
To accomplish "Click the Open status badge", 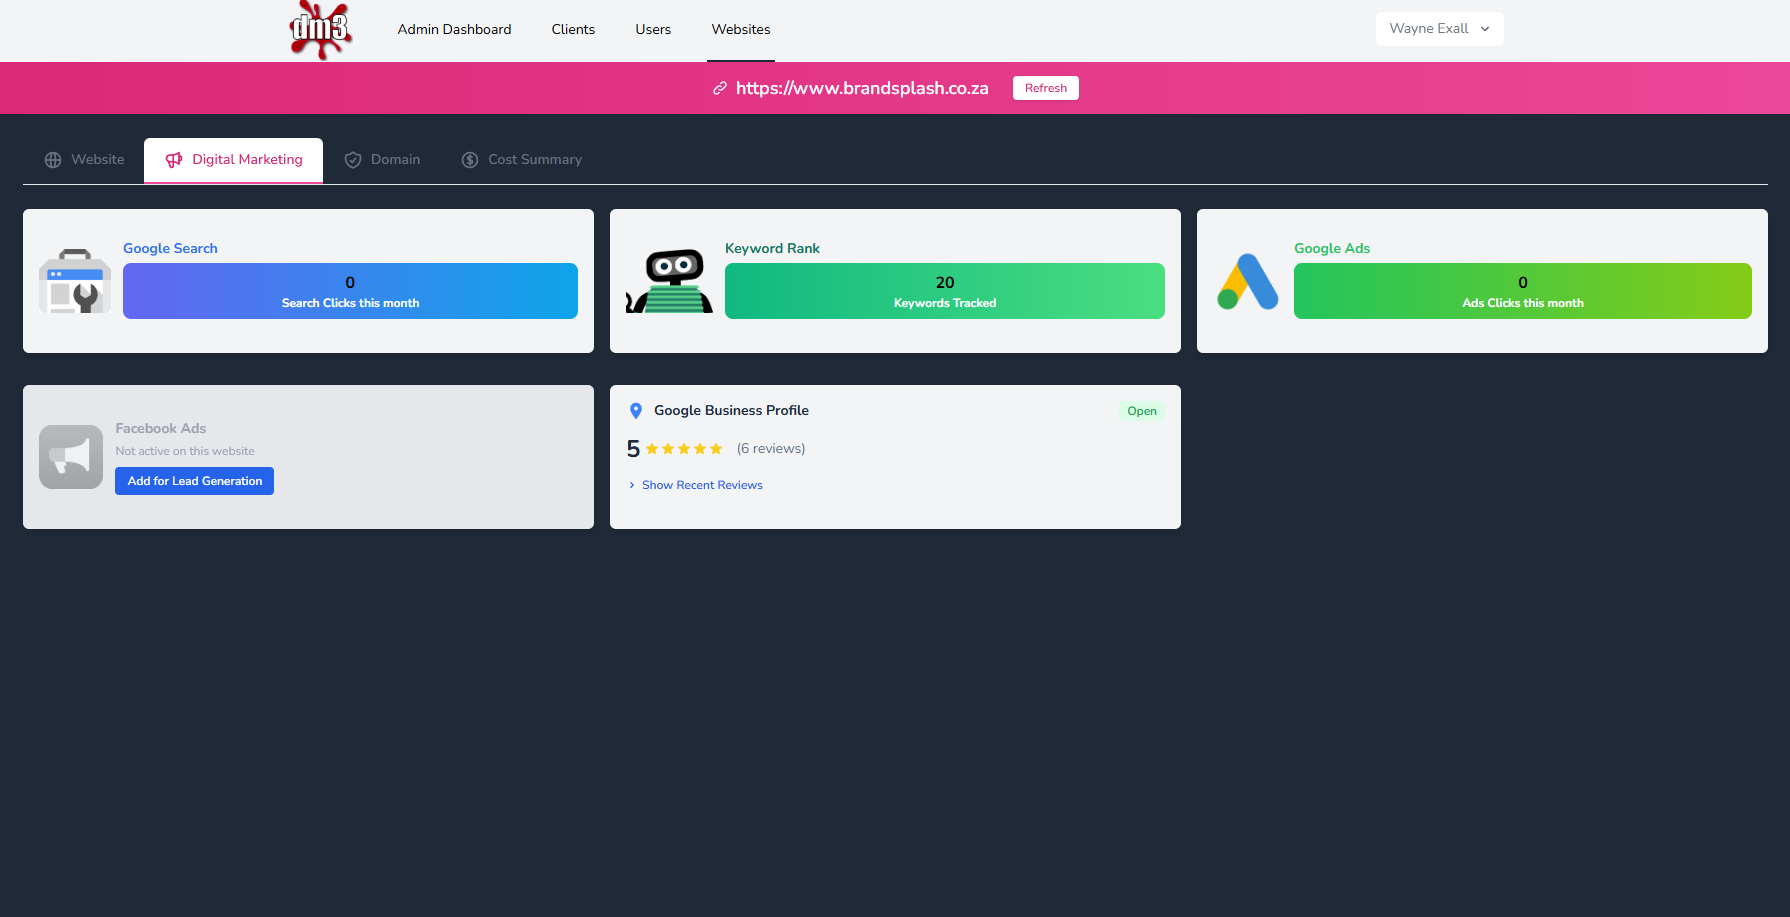I will click(x=1142, y=411).
